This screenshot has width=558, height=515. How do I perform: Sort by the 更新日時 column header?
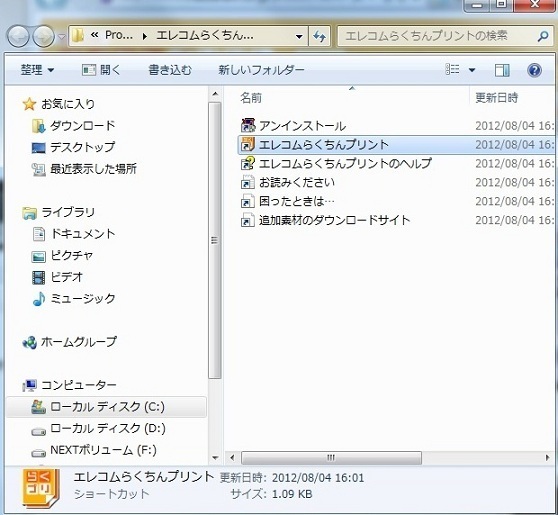pyautogui.click(x=496, y=98)
